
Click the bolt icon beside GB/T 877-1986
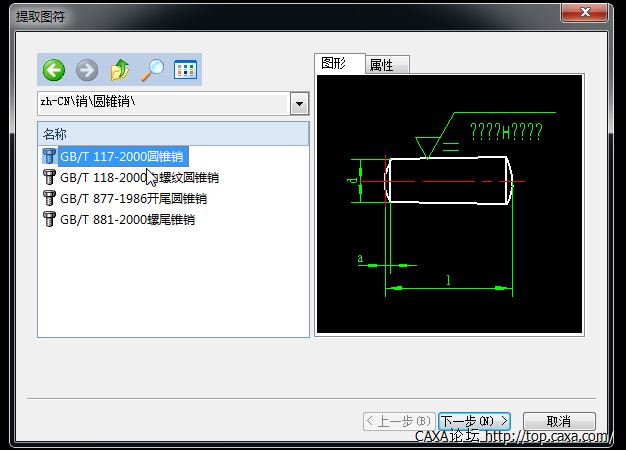point(49,198)
